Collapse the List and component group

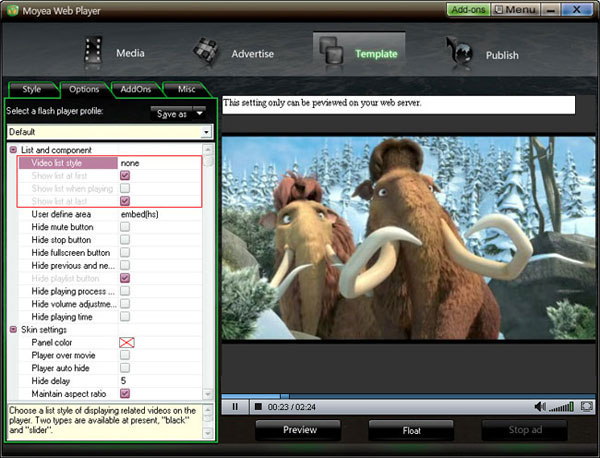coord(13,150)
